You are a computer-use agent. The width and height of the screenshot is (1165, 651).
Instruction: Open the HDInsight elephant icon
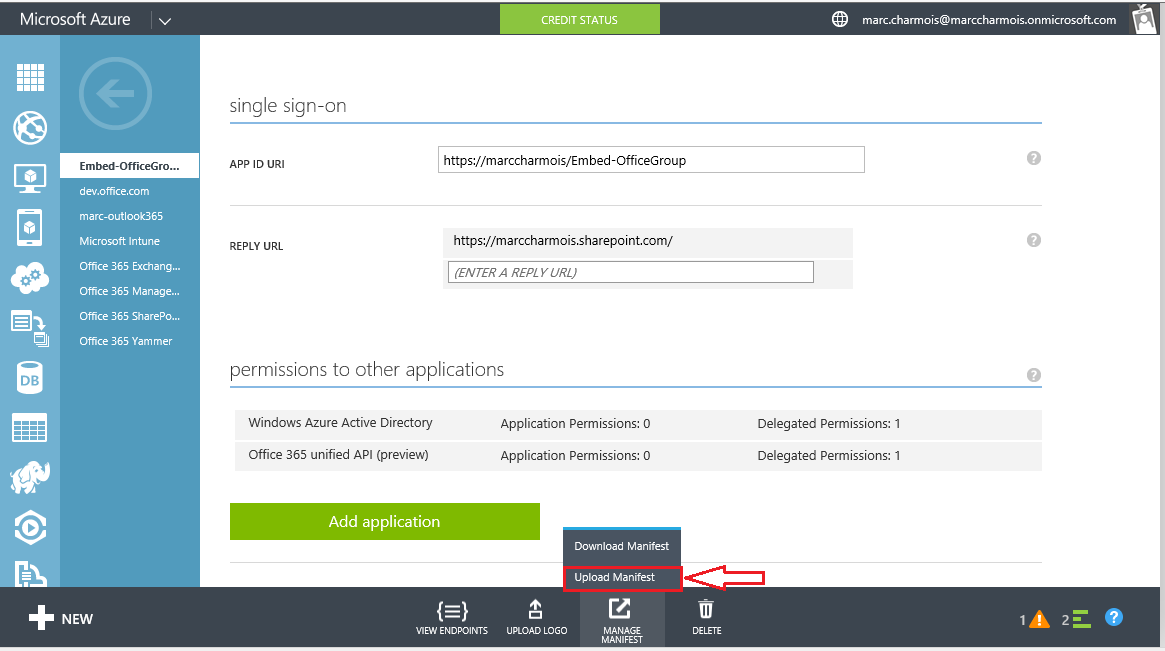(x=30, y=479)
